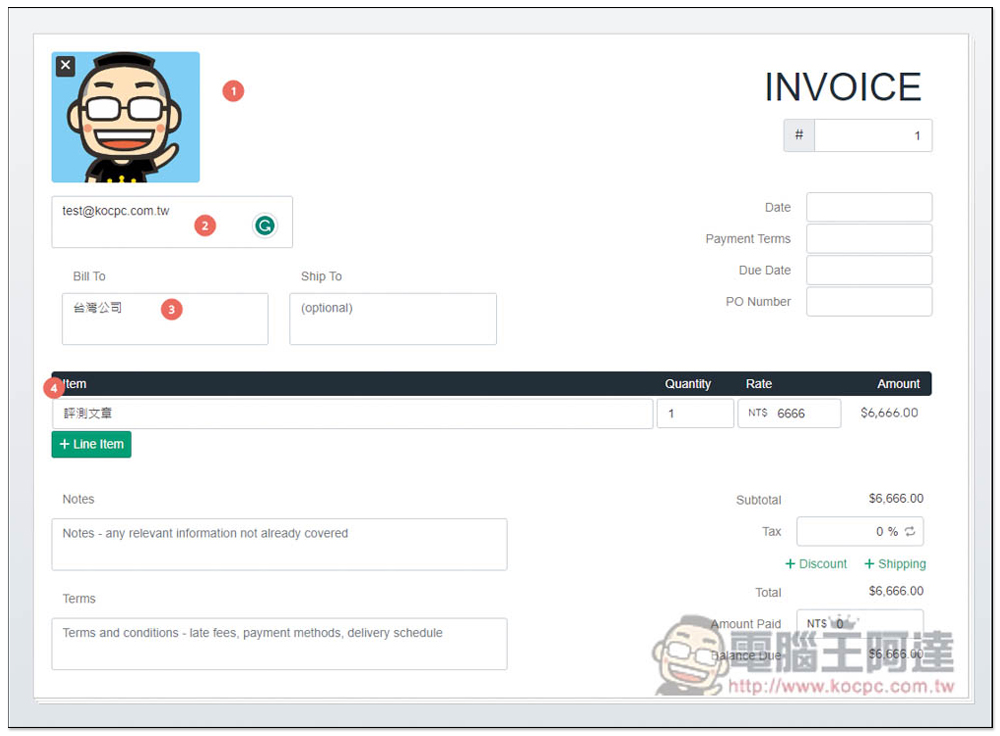The image size is (1000, 736).
Task: Click the Ship To label
Action: tap(321, 276)
